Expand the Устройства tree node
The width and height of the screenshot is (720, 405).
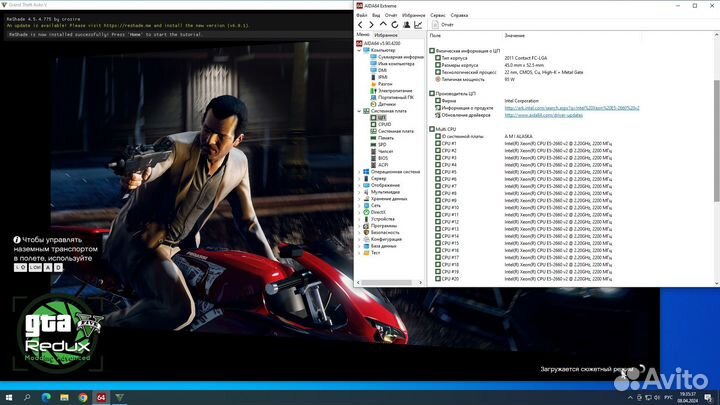tap(359, 219)
